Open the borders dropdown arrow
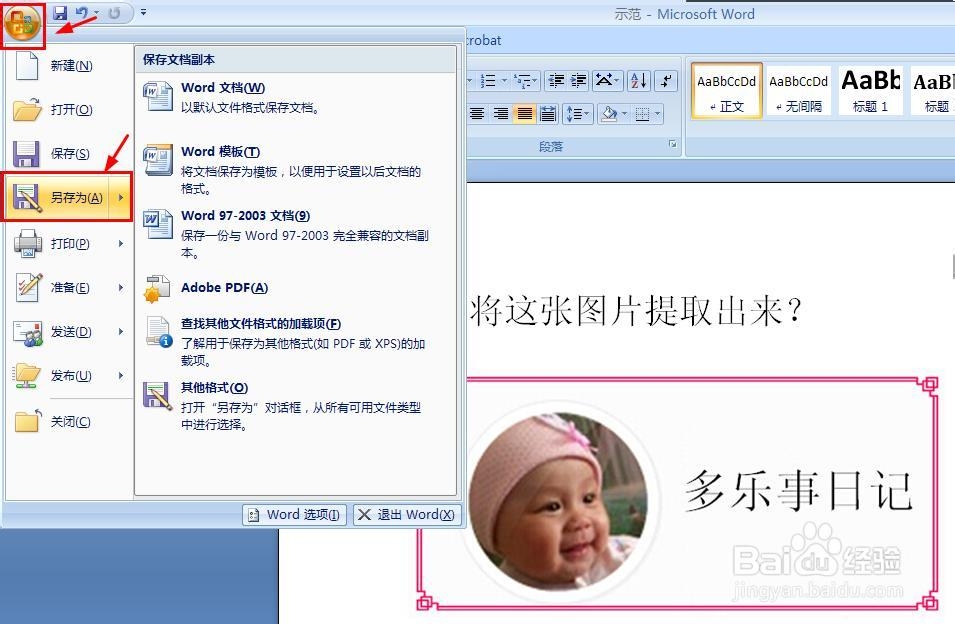The image size is (955, 624). pyautogui.click(x=658, y=114)
